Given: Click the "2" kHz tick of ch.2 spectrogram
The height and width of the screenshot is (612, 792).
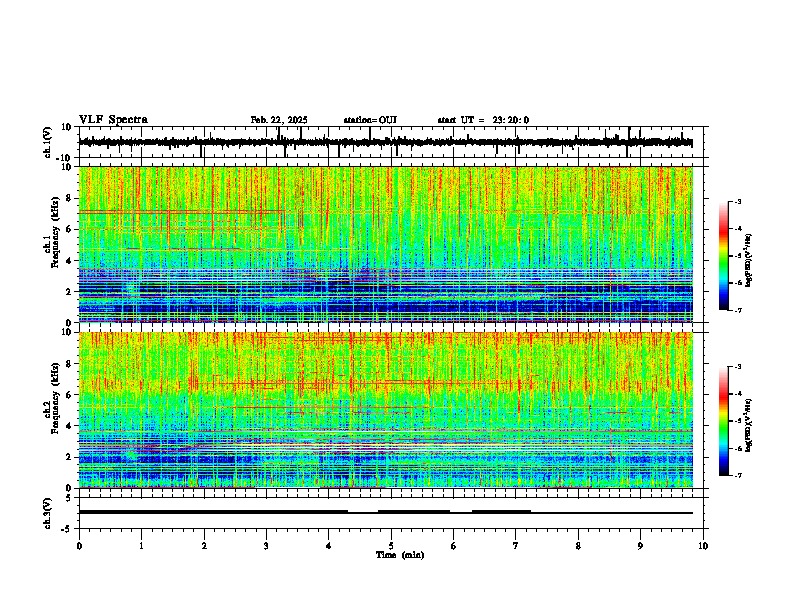Looking at the screenshot, I should click(70, 457).
